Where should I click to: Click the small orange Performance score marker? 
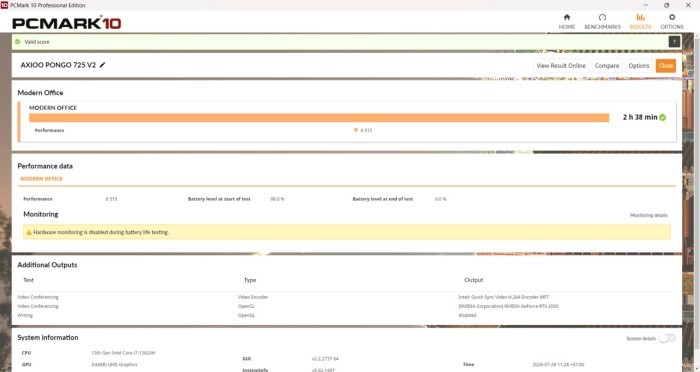pyautogui.click(x=356, y=130)
